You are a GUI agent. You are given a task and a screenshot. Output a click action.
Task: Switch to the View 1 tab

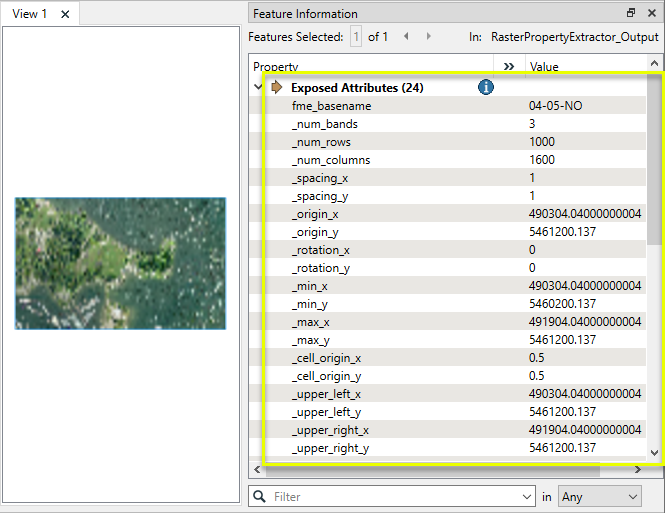(29, 14)
